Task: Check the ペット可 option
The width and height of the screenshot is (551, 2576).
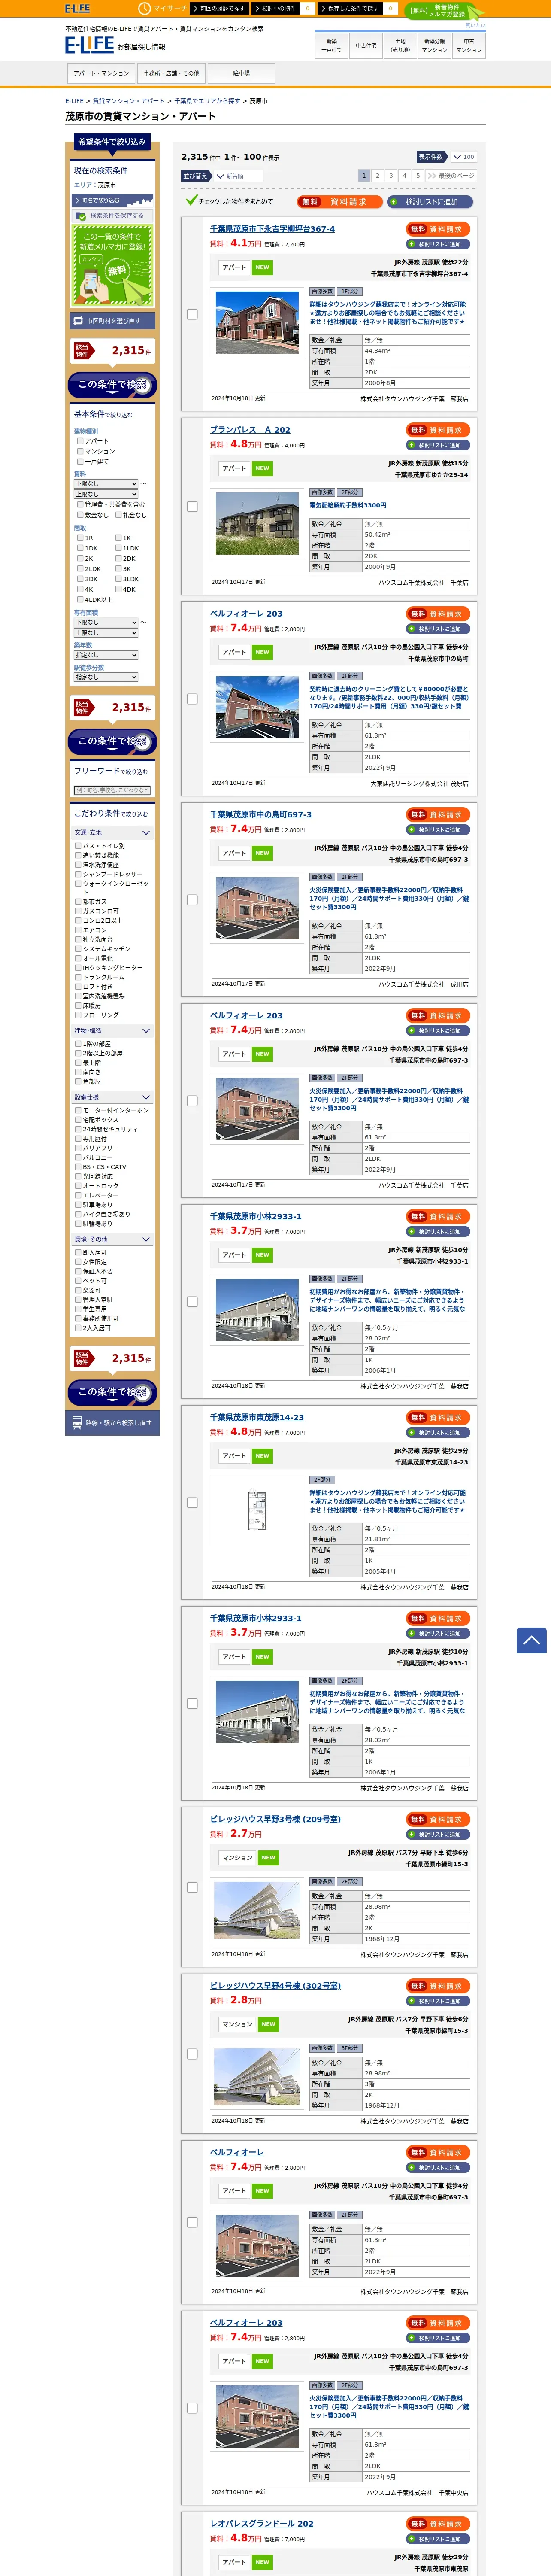Action: [x=78, y=1281]
